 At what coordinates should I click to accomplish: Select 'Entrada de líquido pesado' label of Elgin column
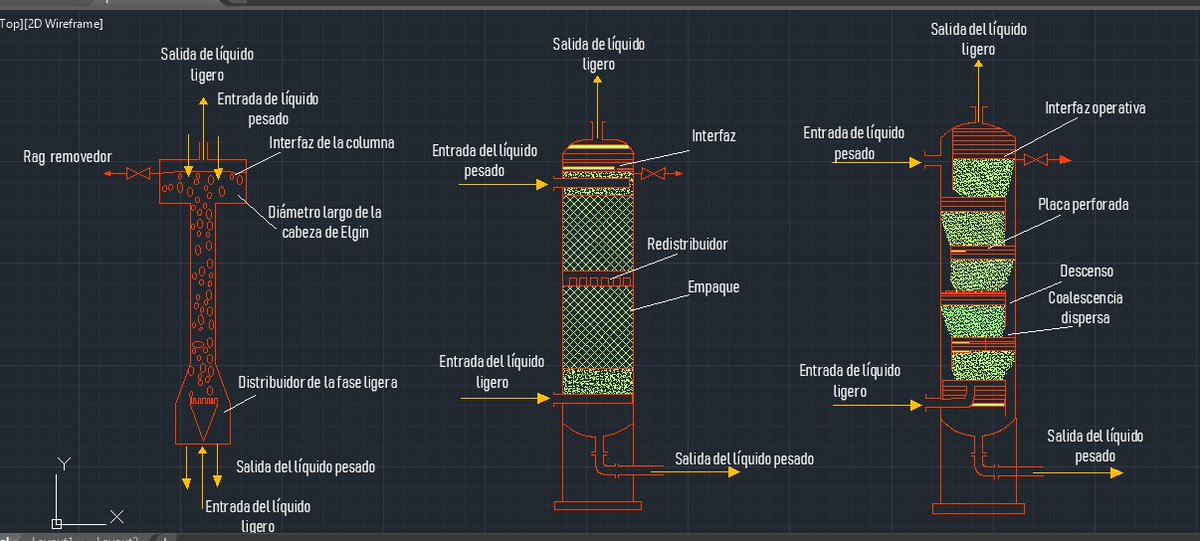[268, 109]
